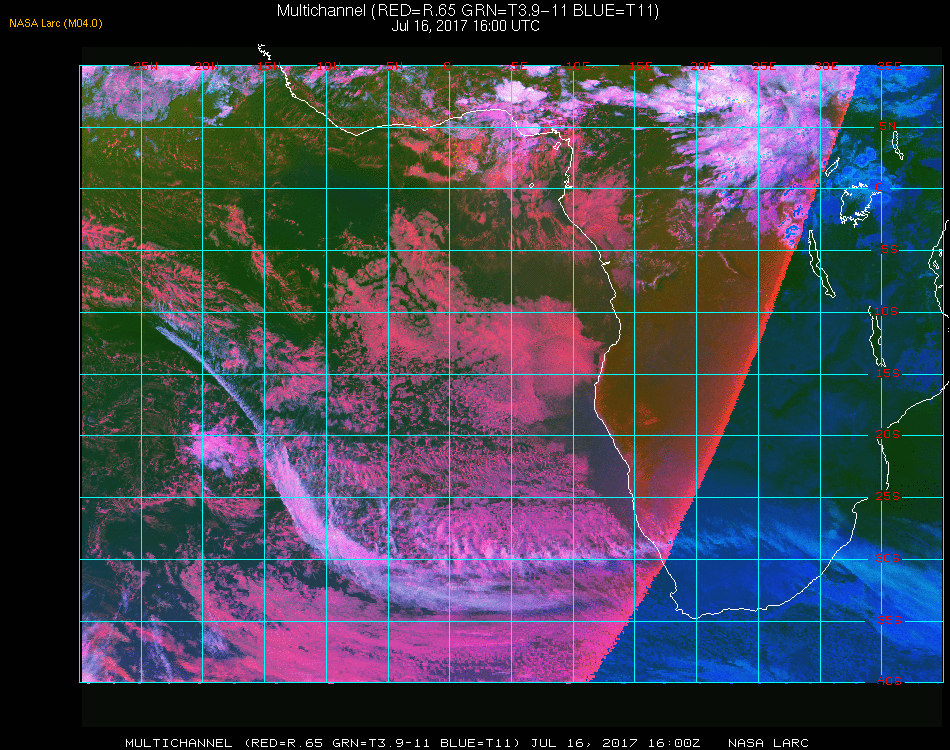Image resolution: width=950 pixels, height=750 pixels.
Task: Click the 15W longitude label
Action: click(268, 66)
